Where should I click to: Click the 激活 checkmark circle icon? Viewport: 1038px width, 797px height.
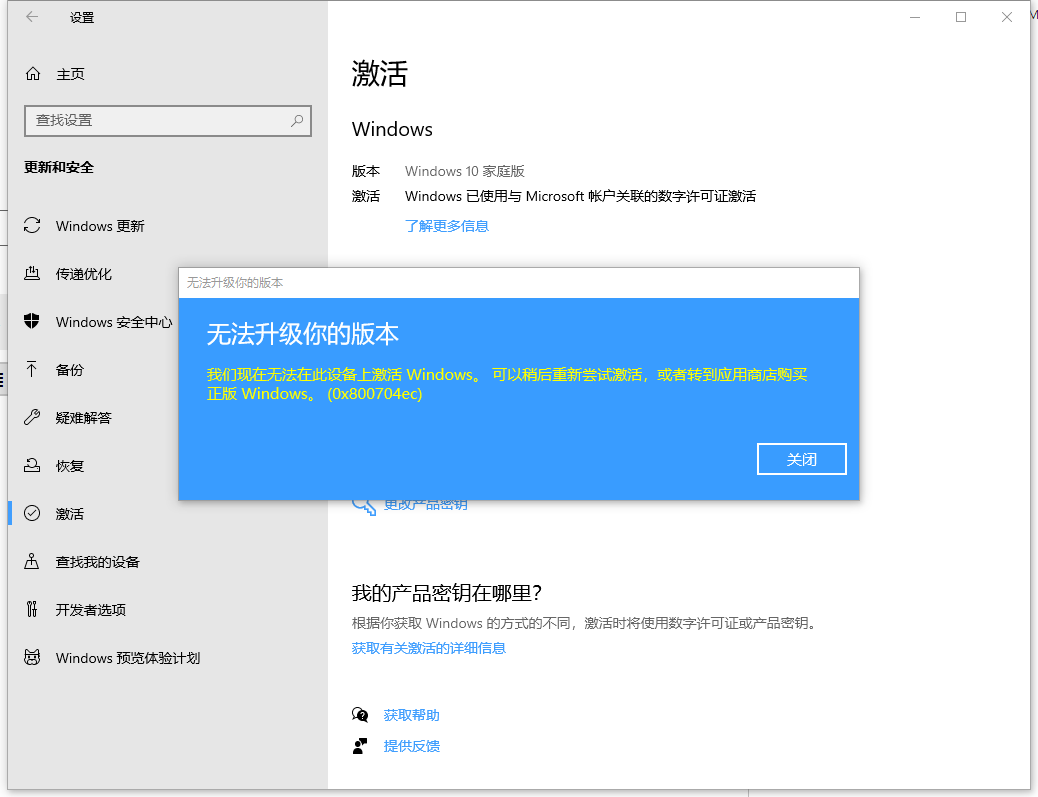(32, 513)
